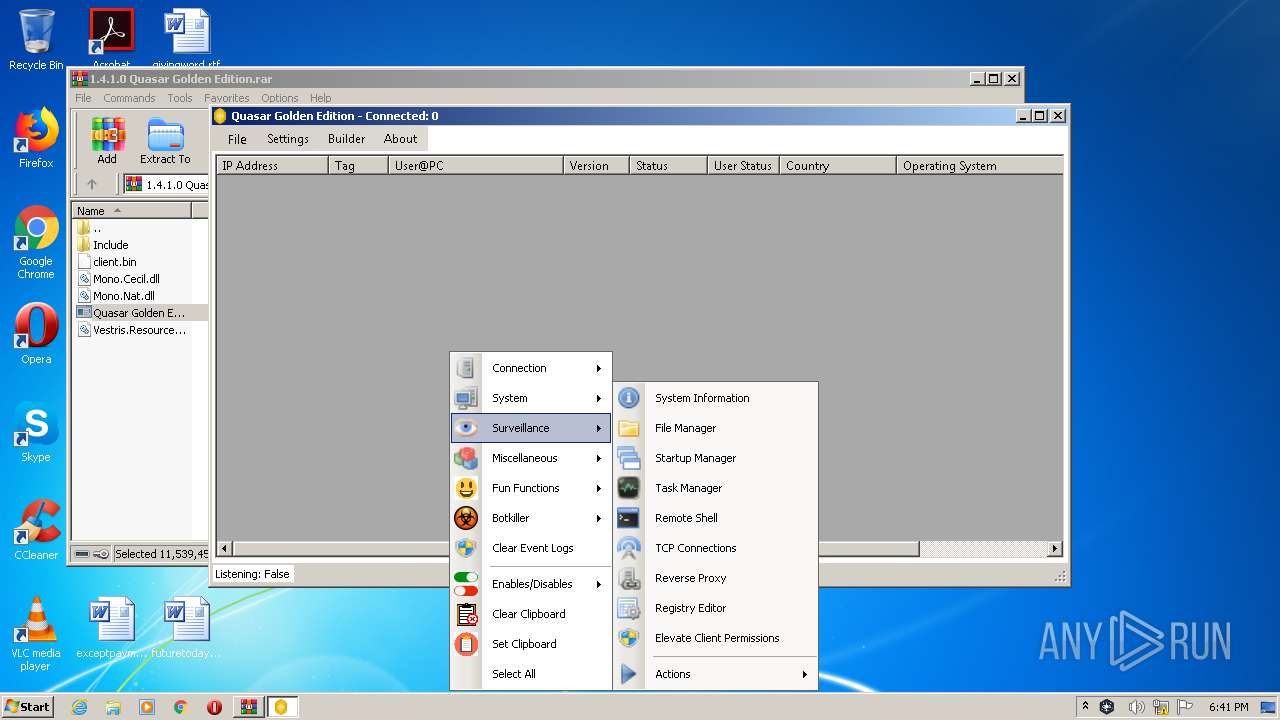Viewport: 1280px width, 720px height.
Task: Expand the Enables/Disables submenu arrow
Action: click(x=599, y=584)
